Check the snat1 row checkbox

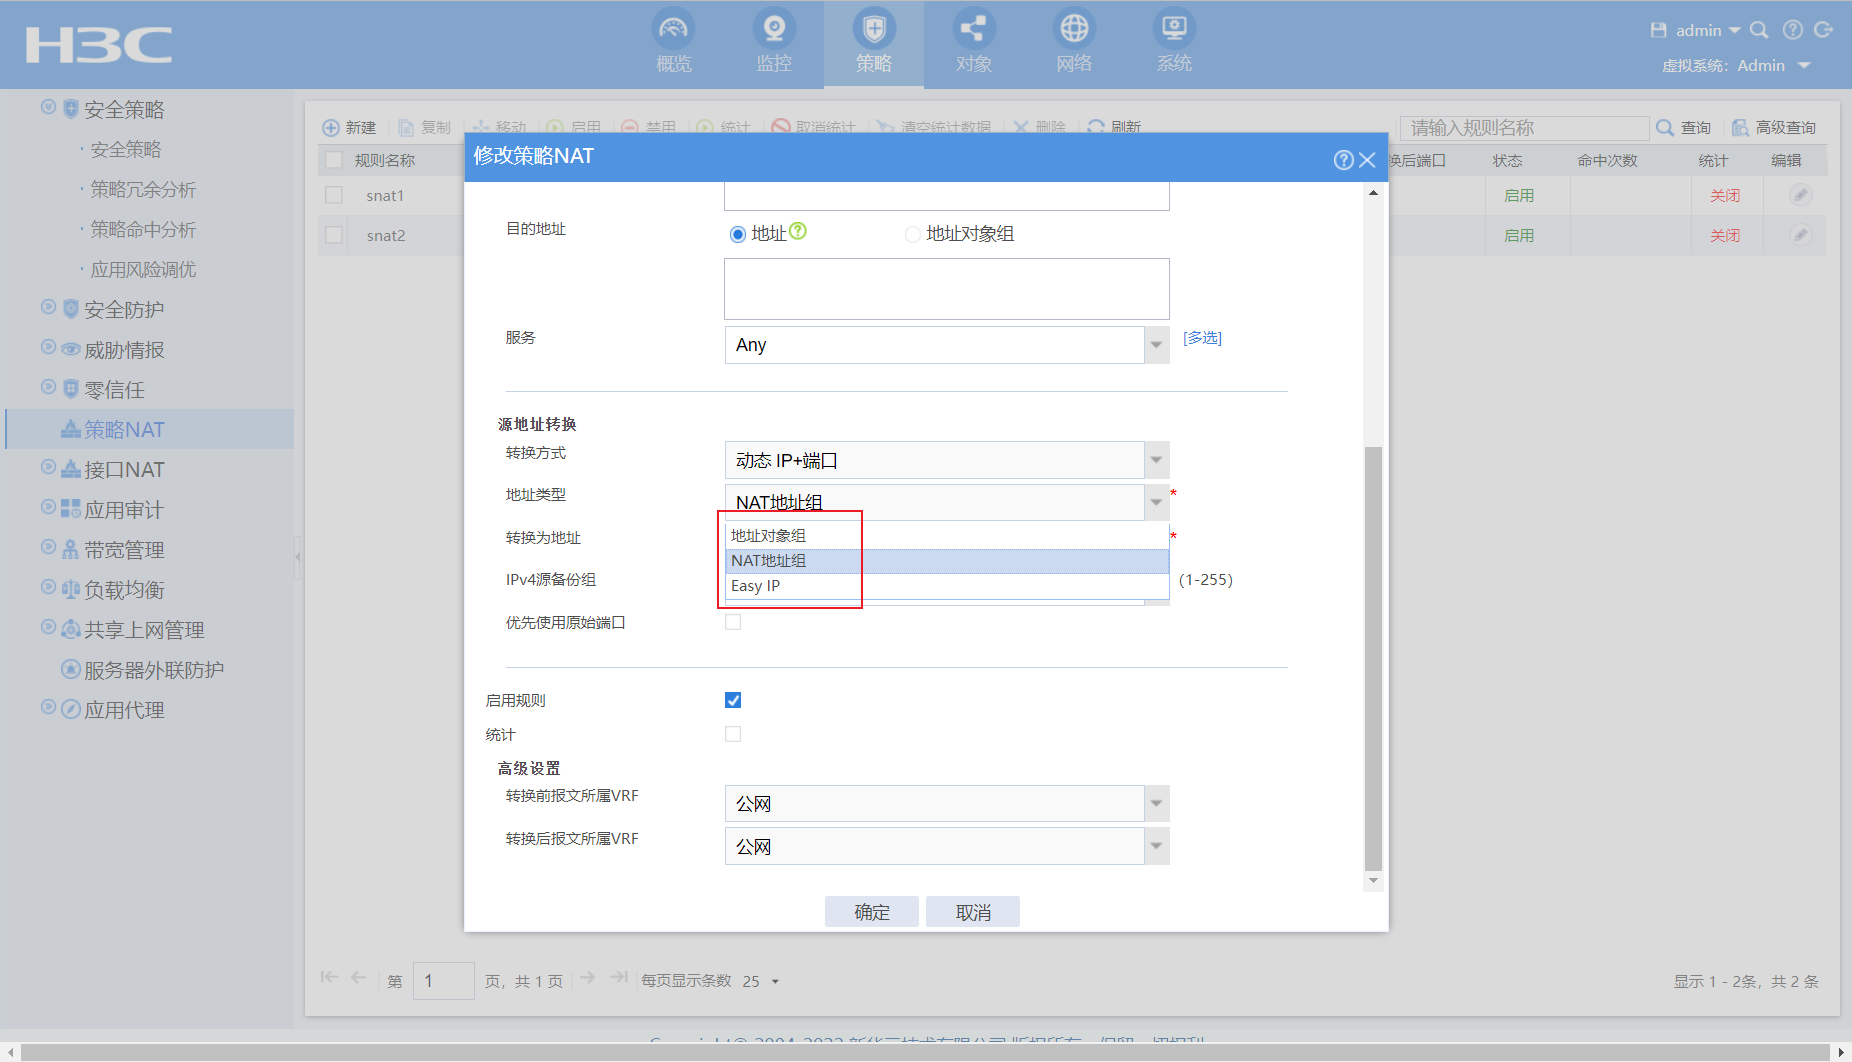334,195
